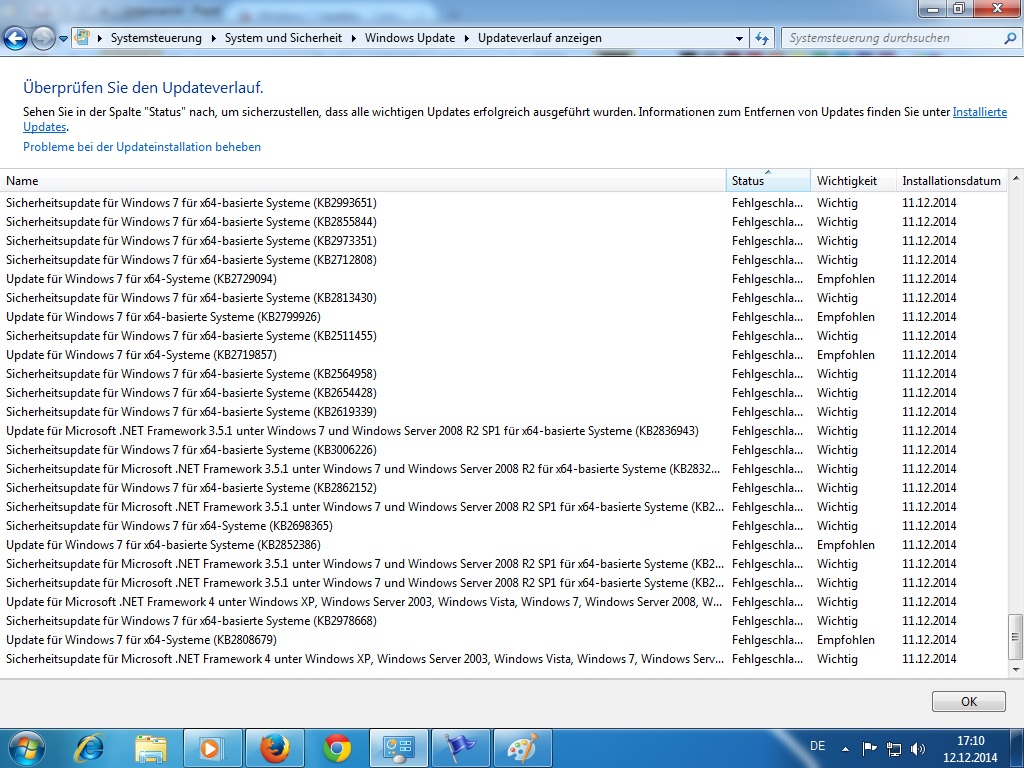The width and height of the screenshot is (1024, 768).
Task: Launch Google Chrome from the taskbar
Action: click(x=336, y=748)
